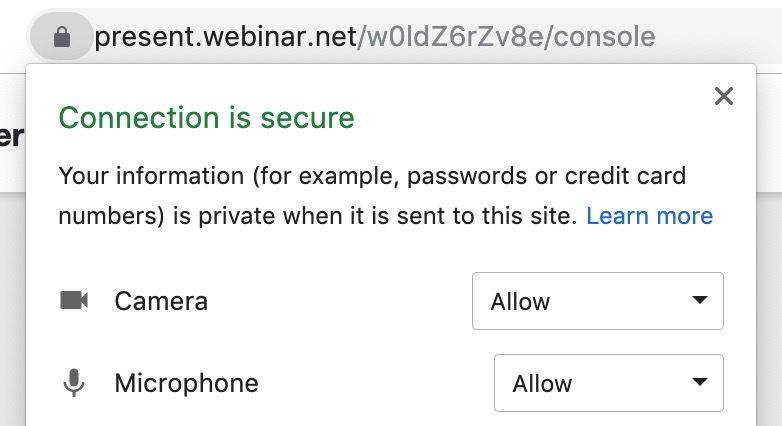
Task: Close the site information popup
Action: pos(724,96)
